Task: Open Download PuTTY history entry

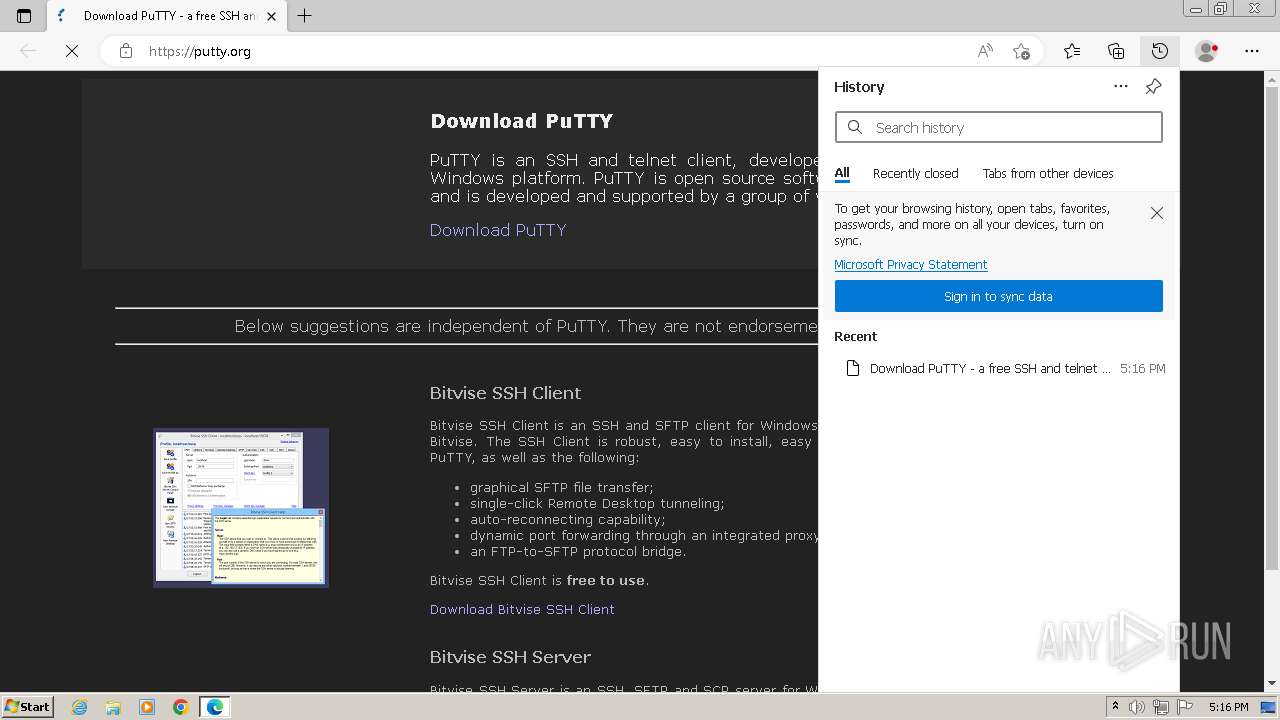Action: (x=998, y=368)
